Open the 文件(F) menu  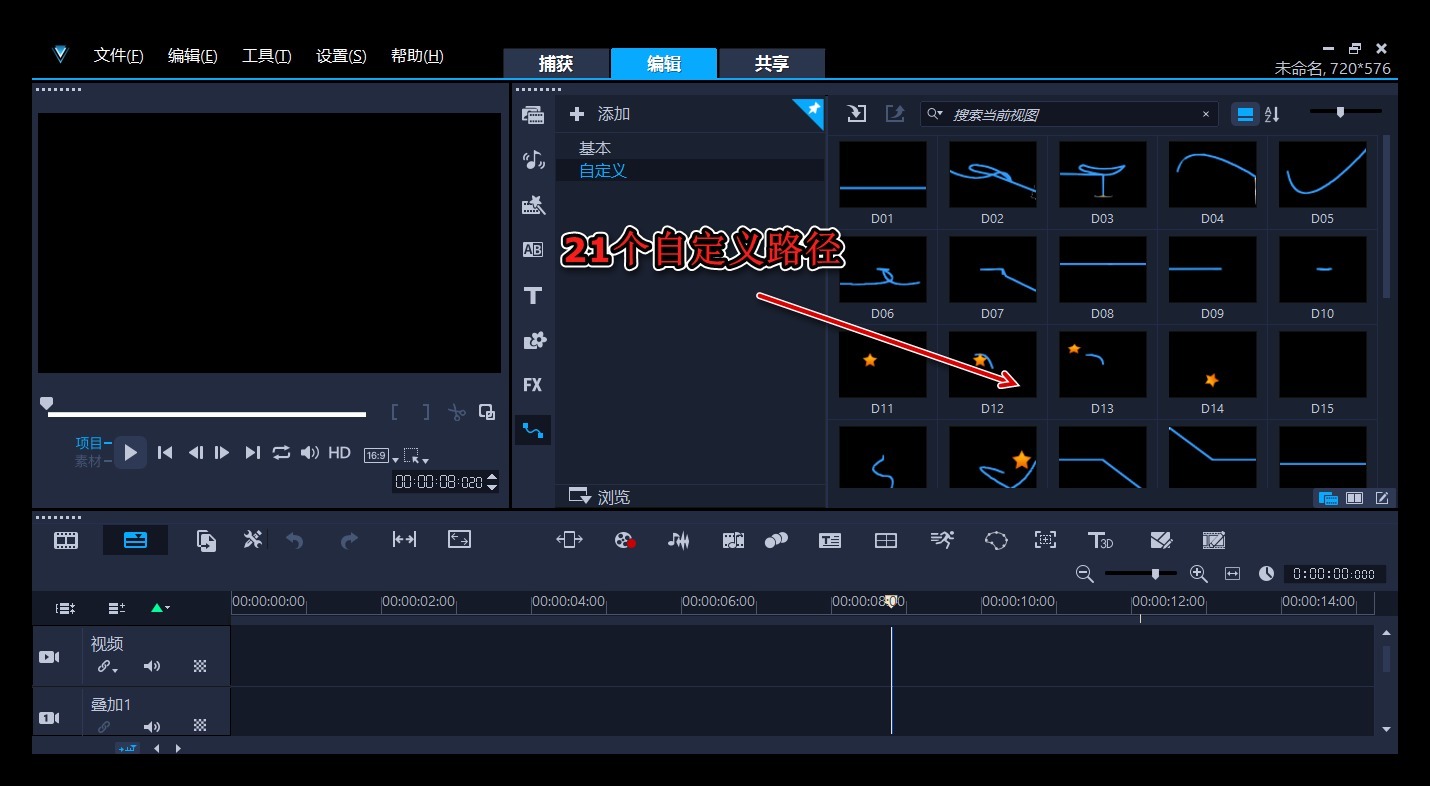pyautogui.click(x=118, y=56)
